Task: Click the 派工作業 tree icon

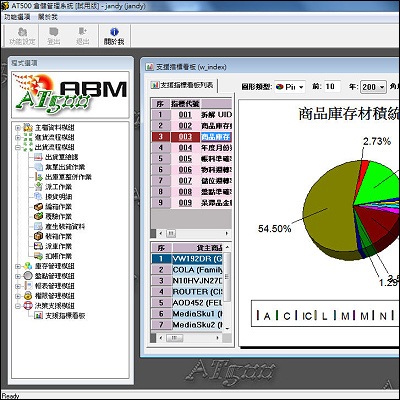Action: click(x=39, y=187)
